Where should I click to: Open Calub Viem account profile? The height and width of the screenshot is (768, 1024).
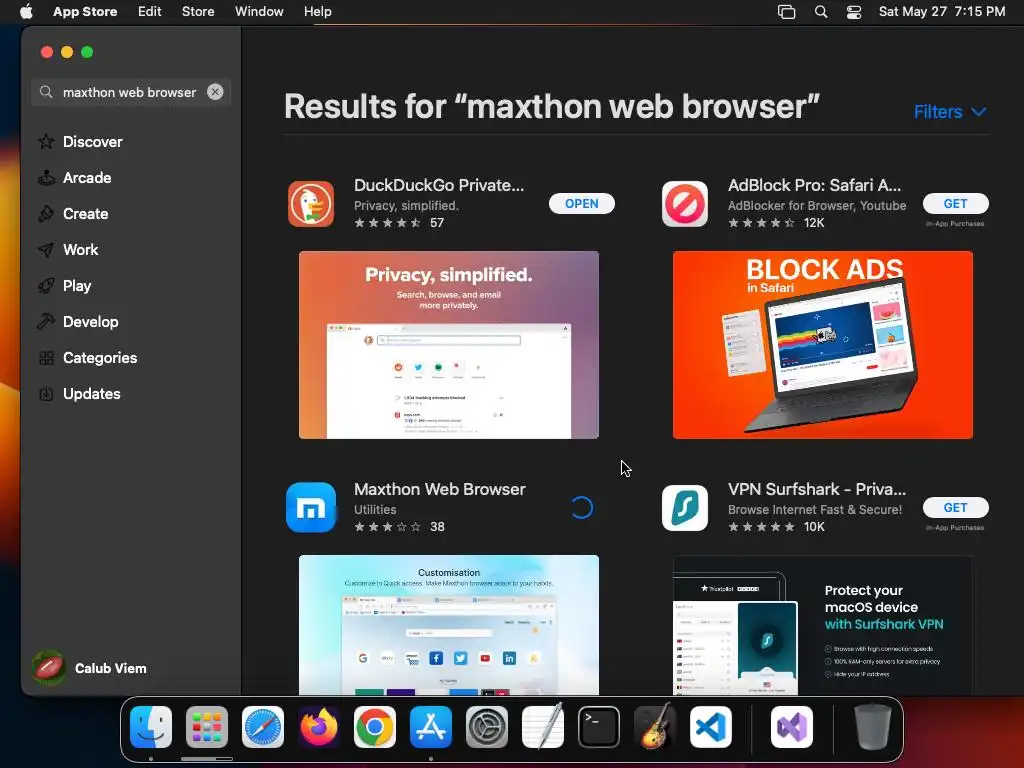coord(89,668)
